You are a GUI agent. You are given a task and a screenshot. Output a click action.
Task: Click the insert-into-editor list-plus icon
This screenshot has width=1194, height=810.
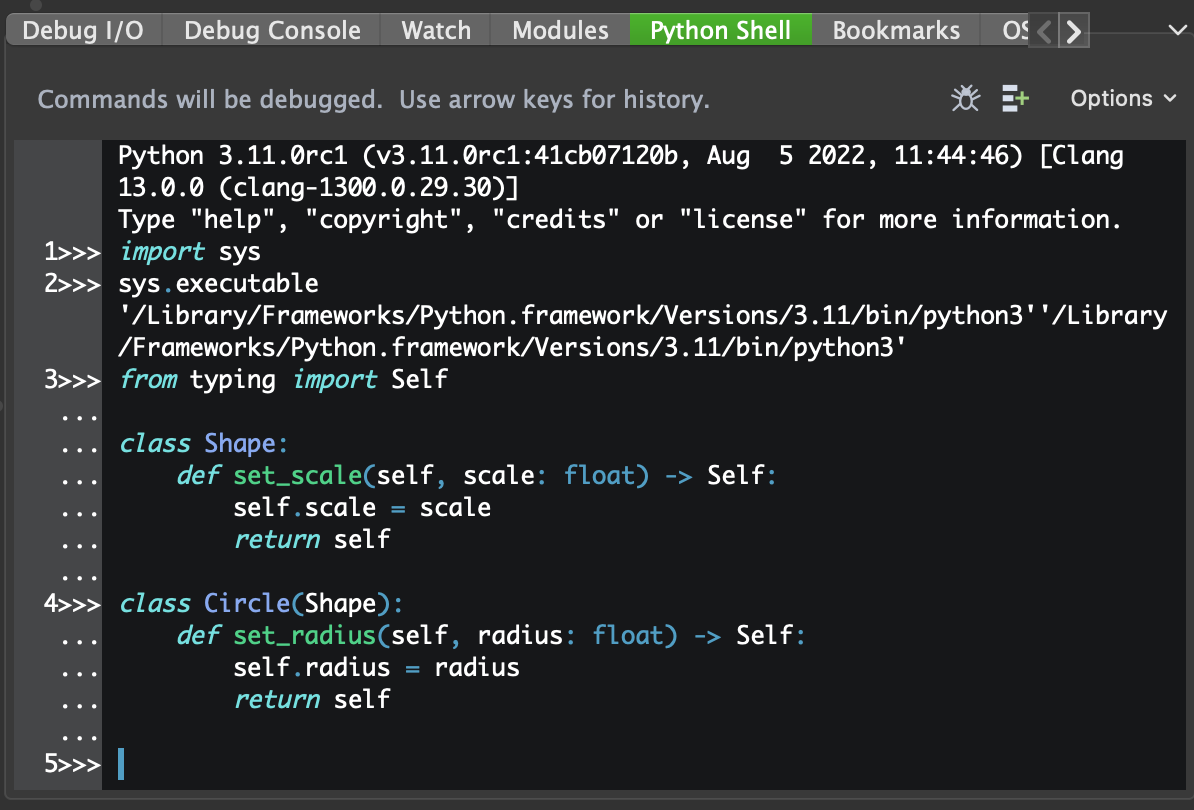click(x=1013, y=98)
